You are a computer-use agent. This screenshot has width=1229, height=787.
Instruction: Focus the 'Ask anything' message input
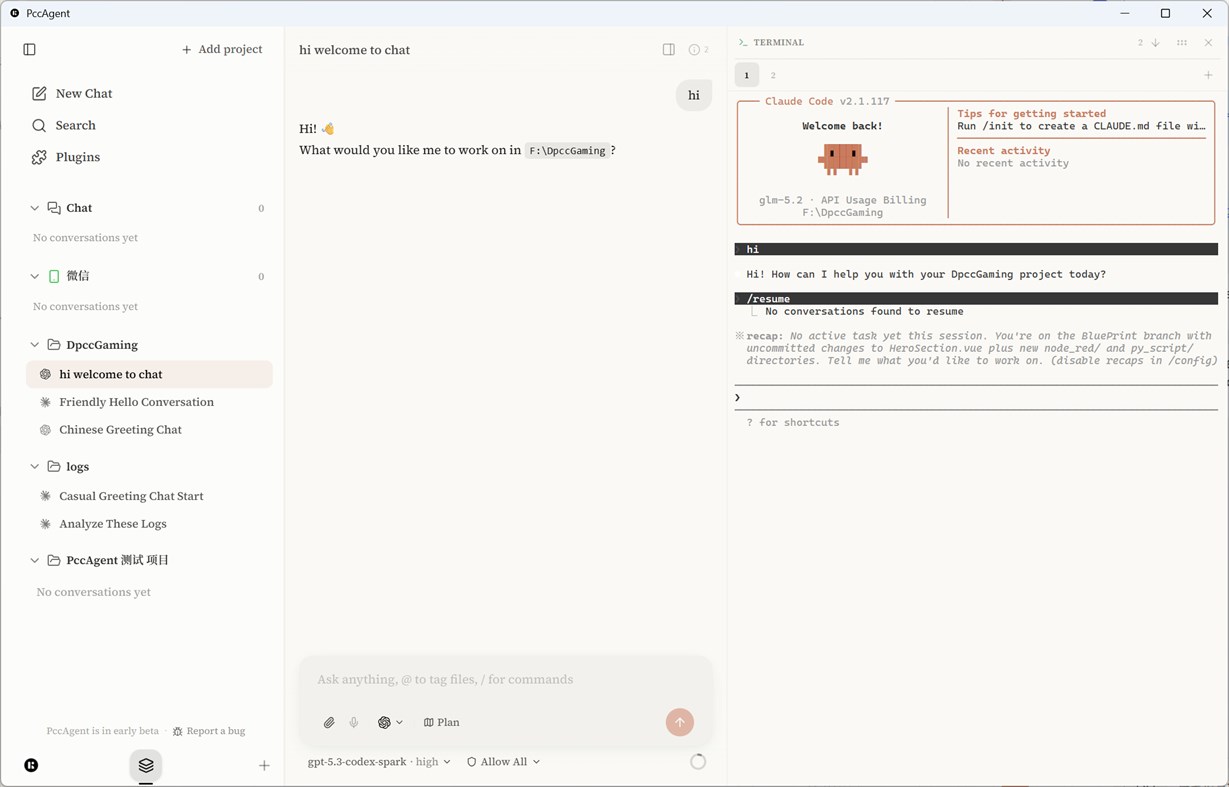pos(506,679)
